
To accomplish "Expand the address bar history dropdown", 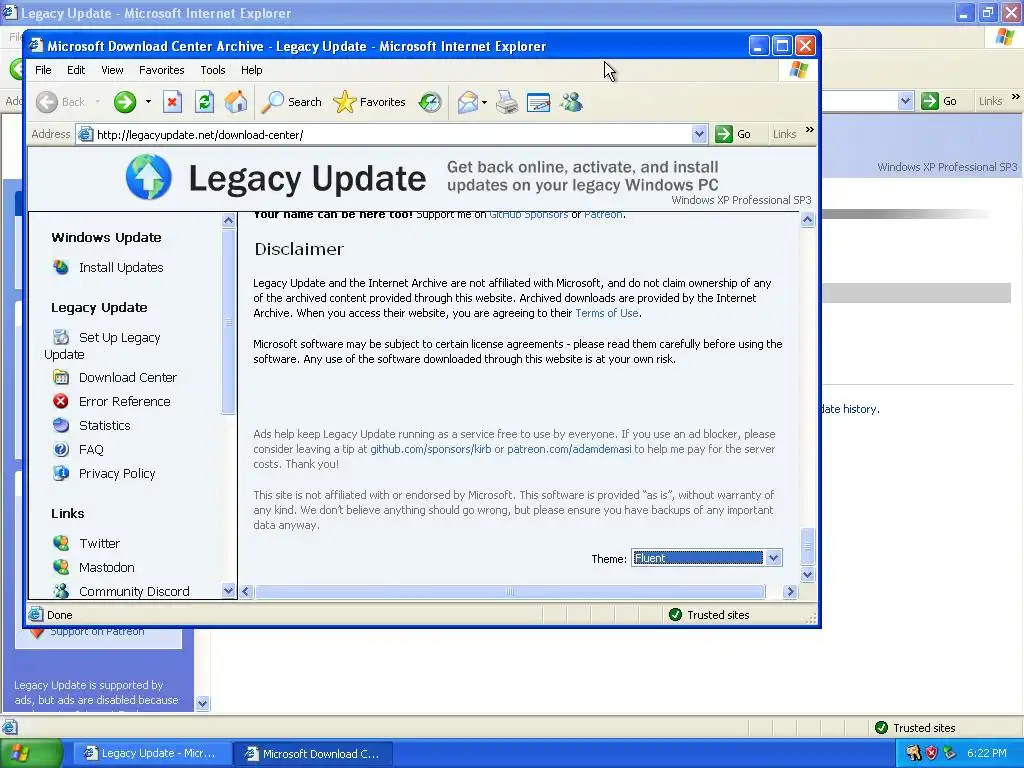I will (699, 135).
